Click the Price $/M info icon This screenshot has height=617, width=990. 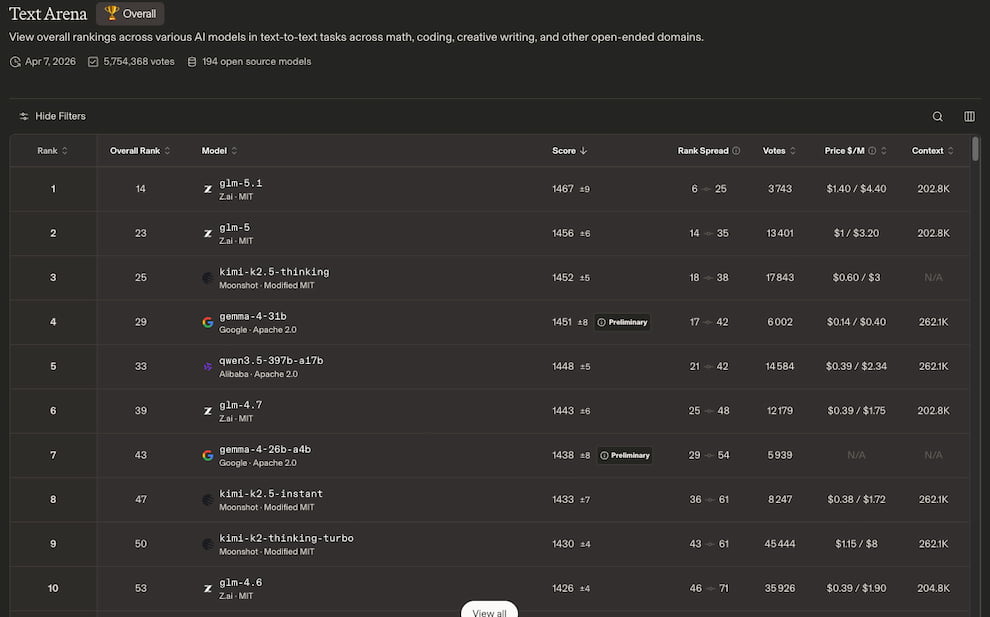point(872,151)
